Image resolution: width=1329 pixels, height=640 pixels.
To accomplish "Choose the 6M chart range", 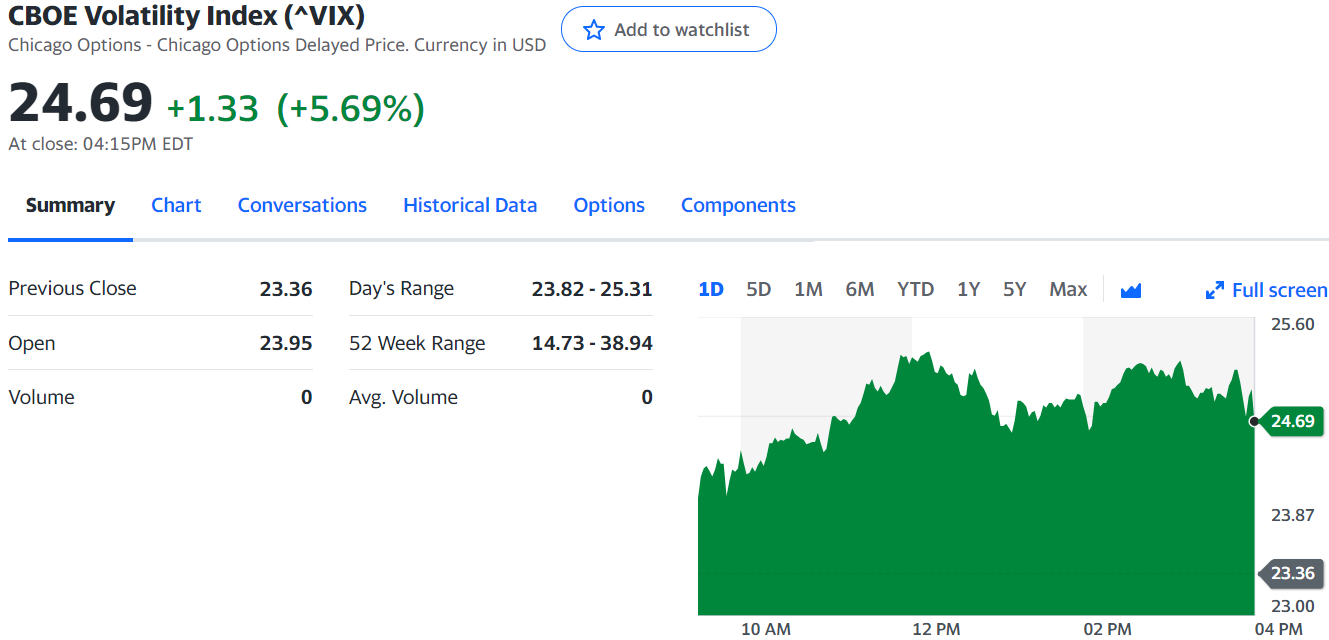I will [x=860, y=290].
